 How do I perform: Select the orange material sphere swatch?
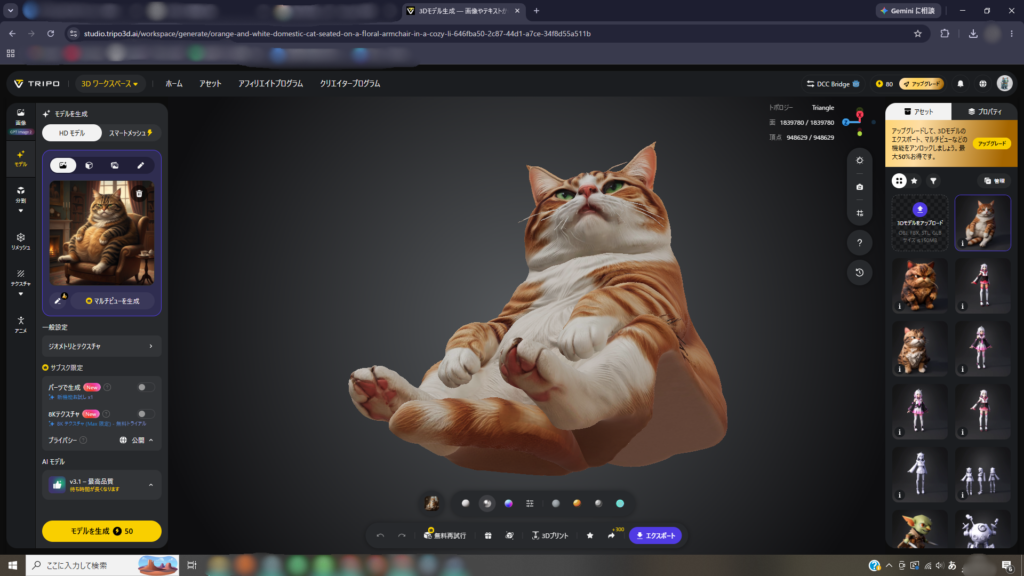tap(577, 504)
